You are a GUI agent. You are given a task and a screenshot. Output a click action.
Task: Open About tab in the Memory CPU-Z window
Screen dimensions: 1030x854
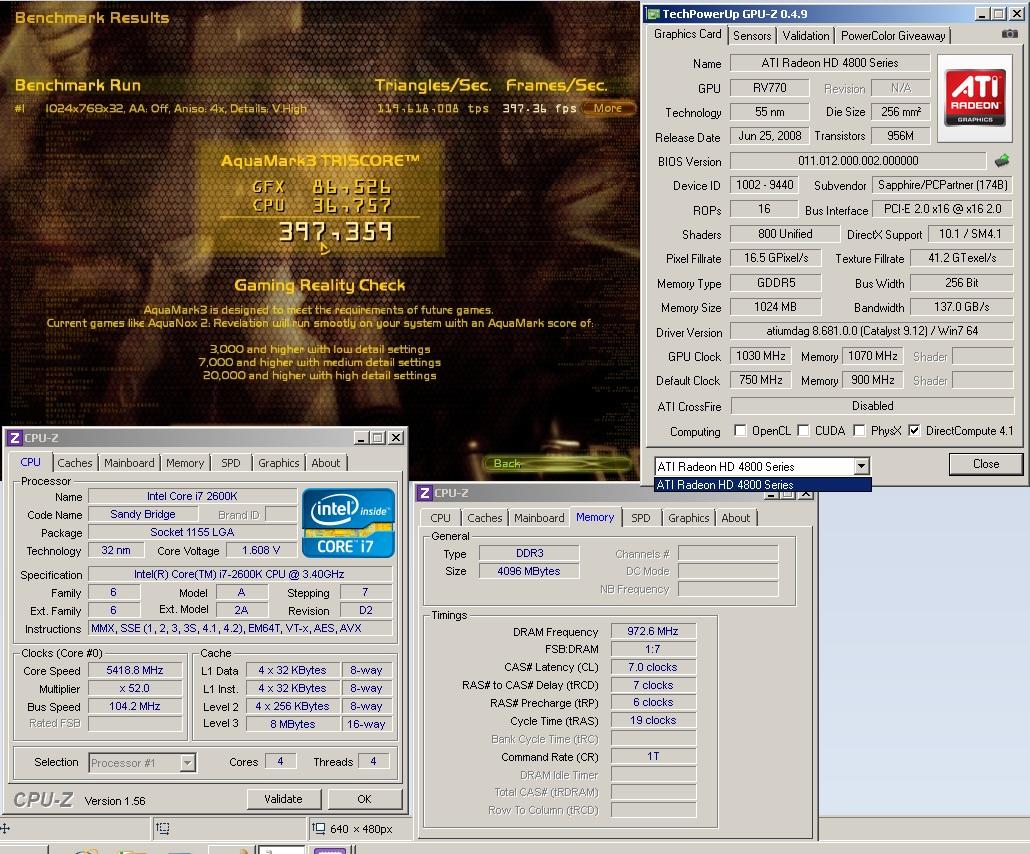pyautogui.click(x=735, y=518)
